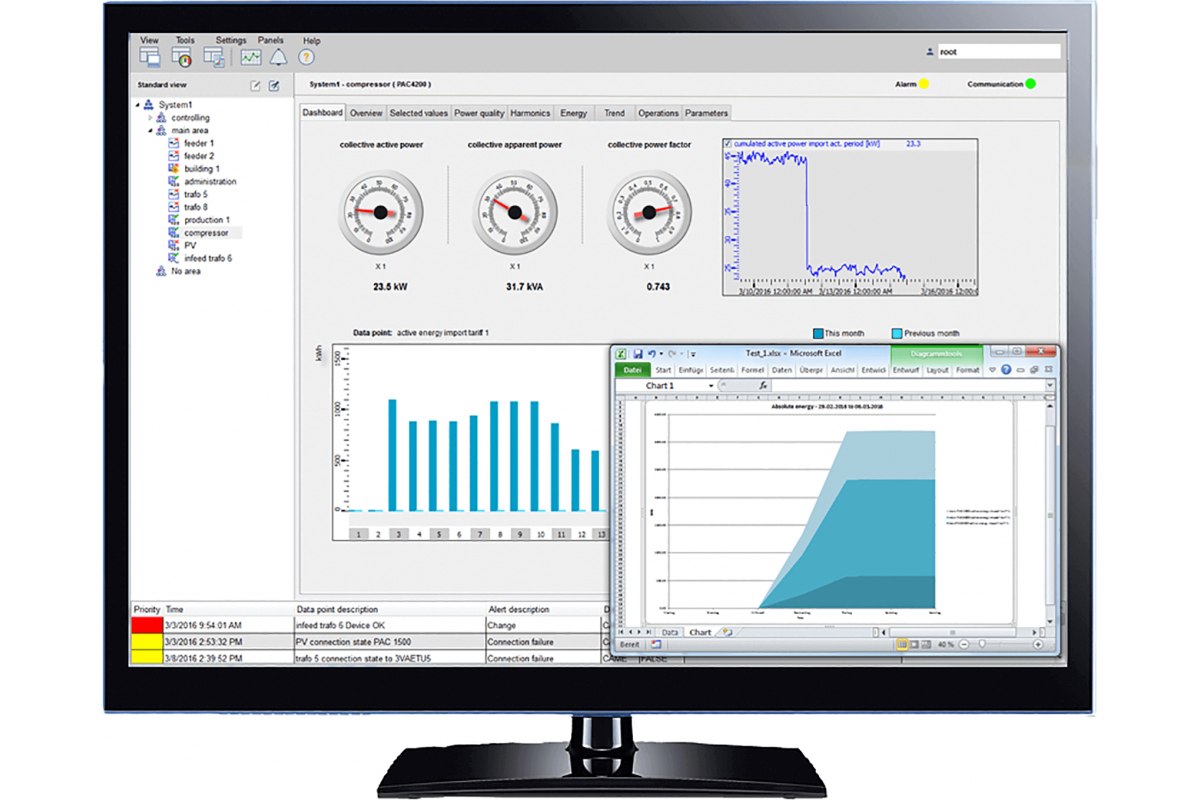The image size is (1200, 800).
Task: Select the Excel normal view button in status bar
Action: click(902, 645)
